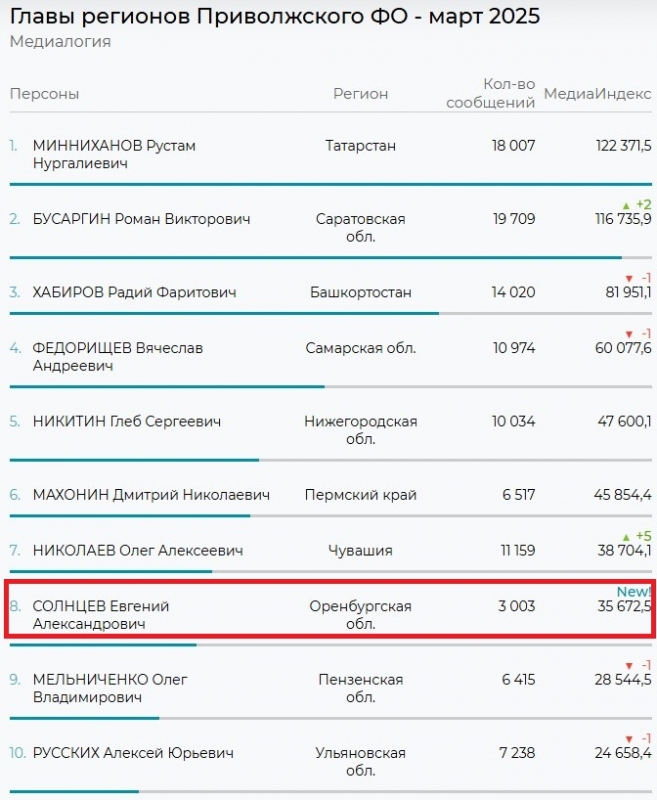This screenshot has height=800, width=657.
Task: Click the New! badge for Солнцев
Action: (x=634, y=592)
